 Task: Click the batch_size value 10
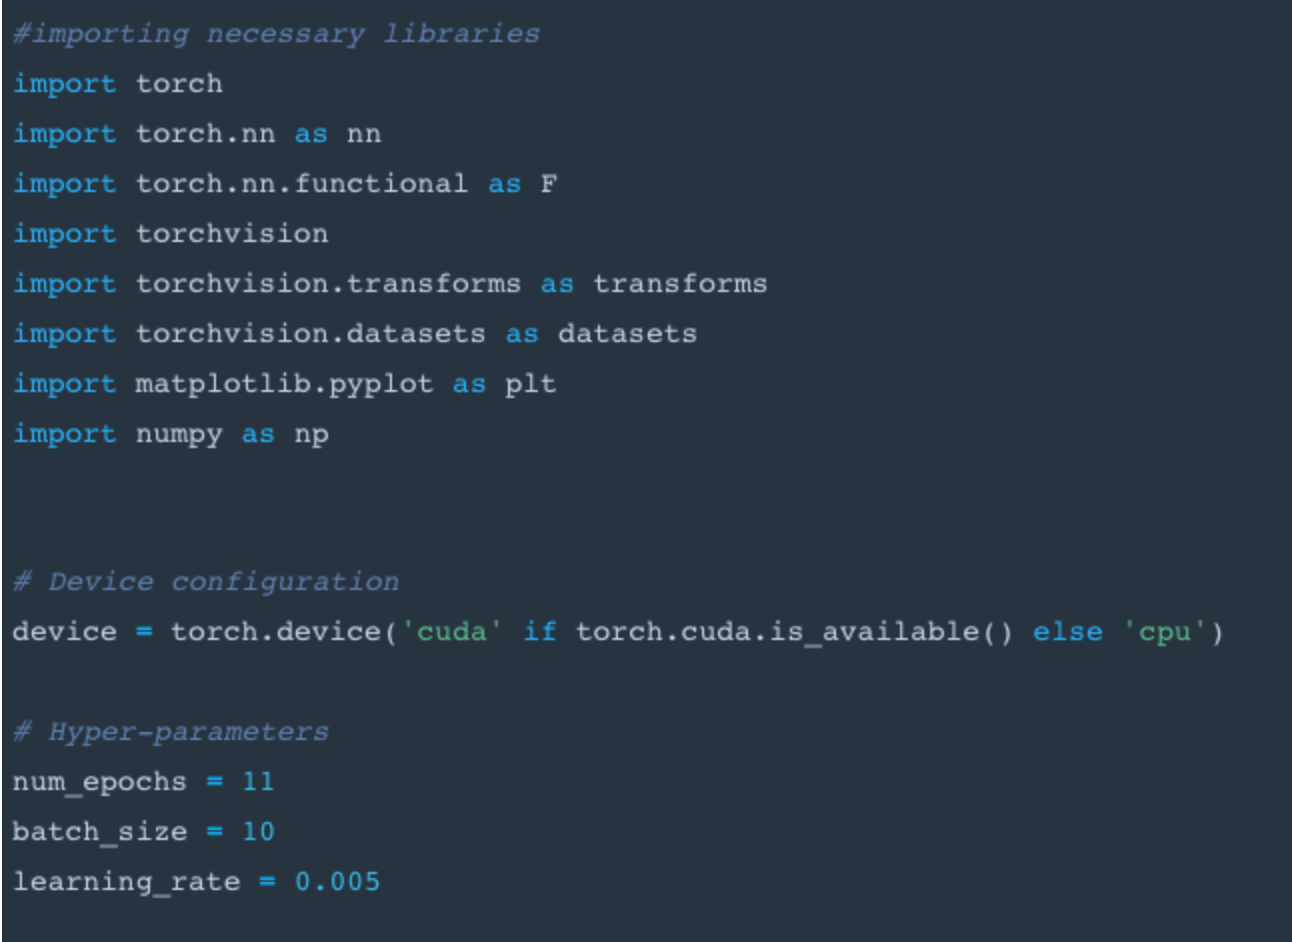[x=258, y=832]
